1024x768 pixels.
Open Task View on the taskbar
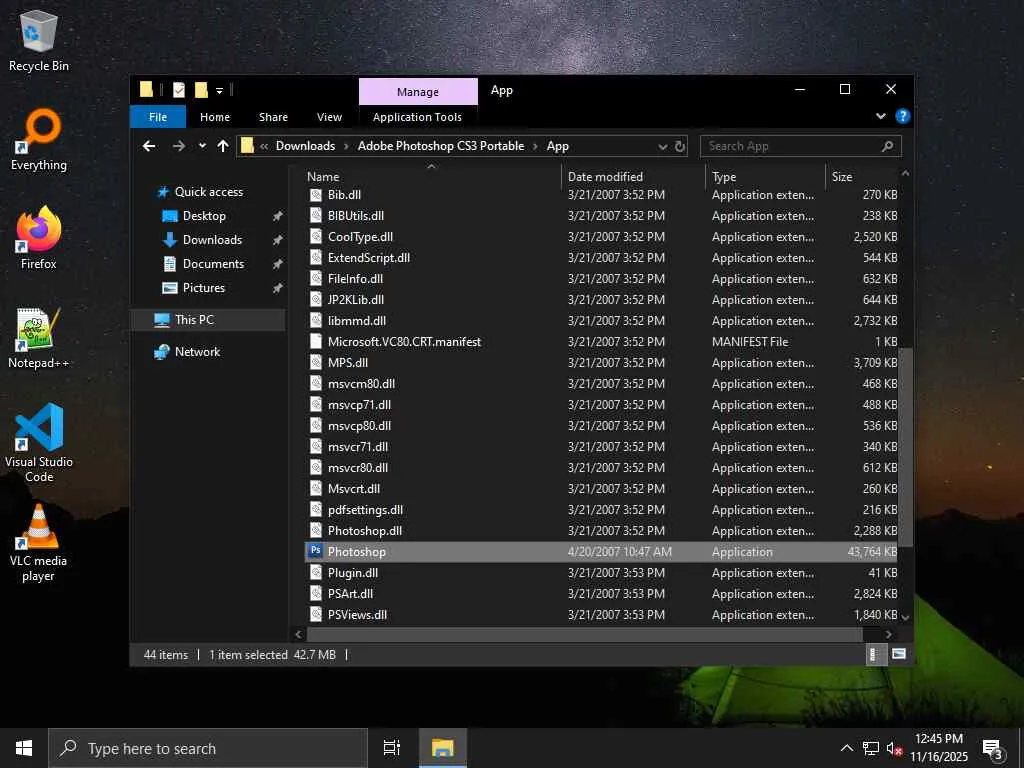[392, 748]
